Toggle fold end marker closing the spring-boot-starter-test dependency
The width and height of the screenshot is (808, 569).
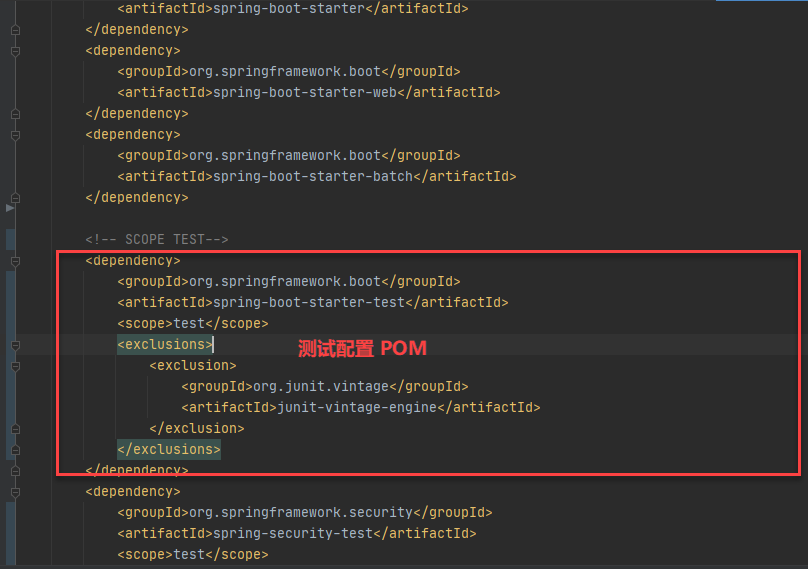pos(15,471)
